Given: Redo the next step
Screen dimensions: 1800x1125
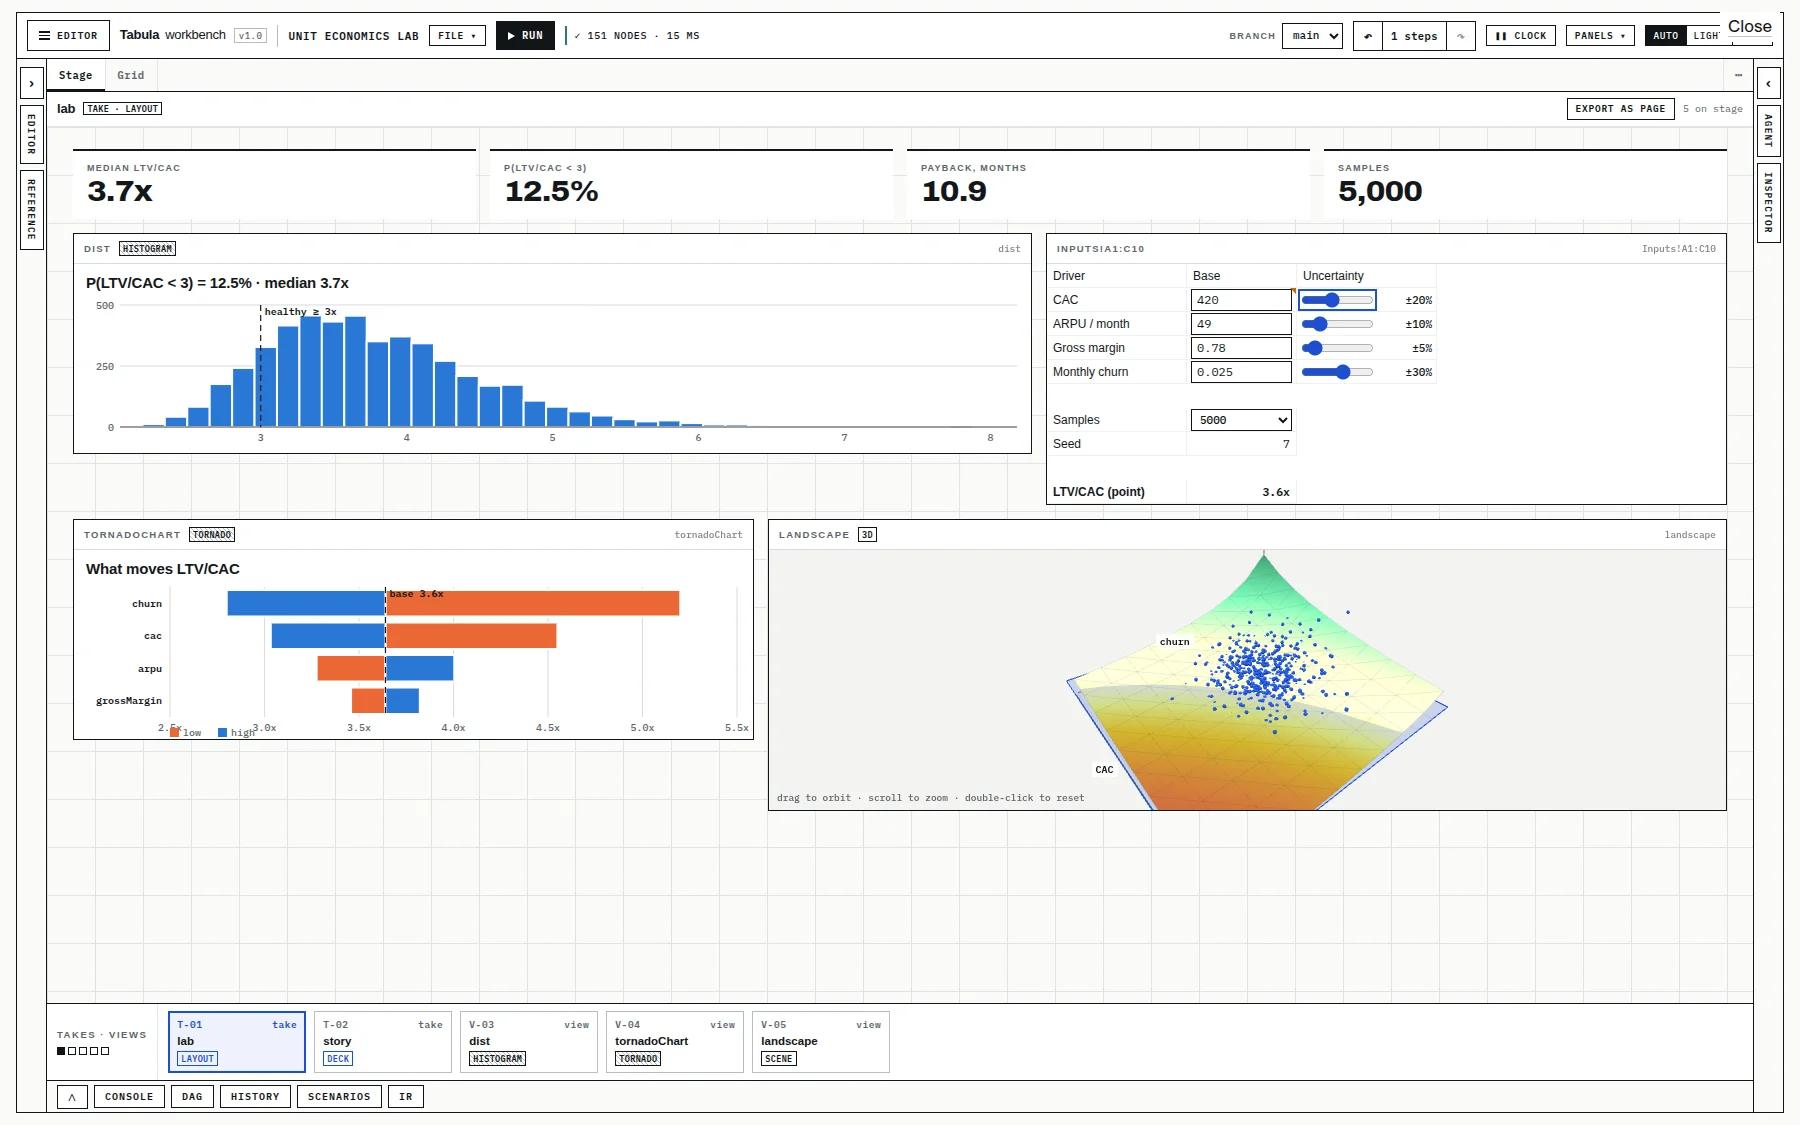Looking at the screenshot, I should [1460, 36].
